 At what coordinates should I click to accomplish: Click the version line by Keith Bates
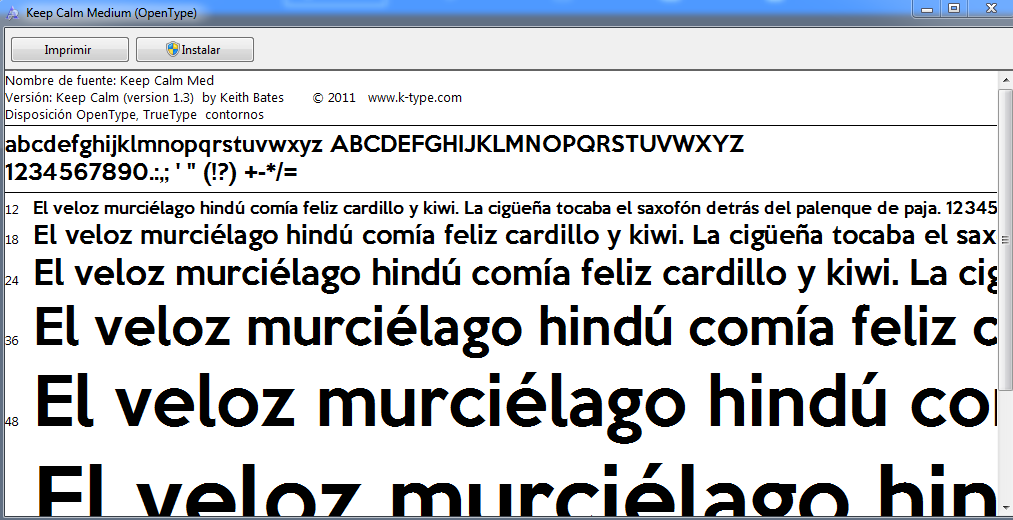tap(144, 98)
